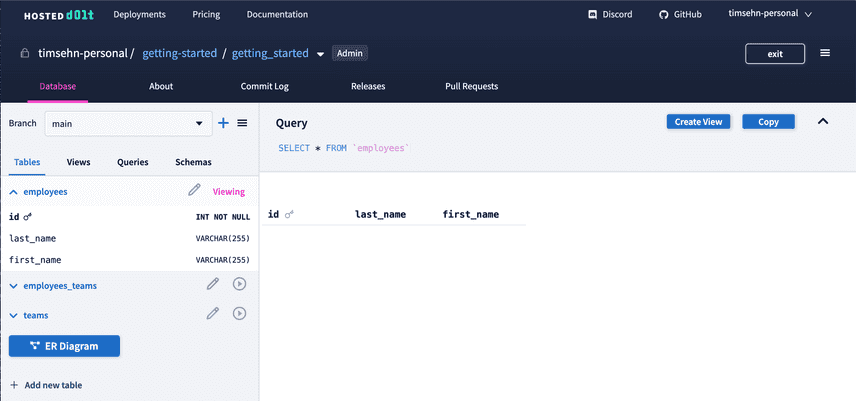Click the GitHub link text
The image size is (856, 401).
[688, 15]
